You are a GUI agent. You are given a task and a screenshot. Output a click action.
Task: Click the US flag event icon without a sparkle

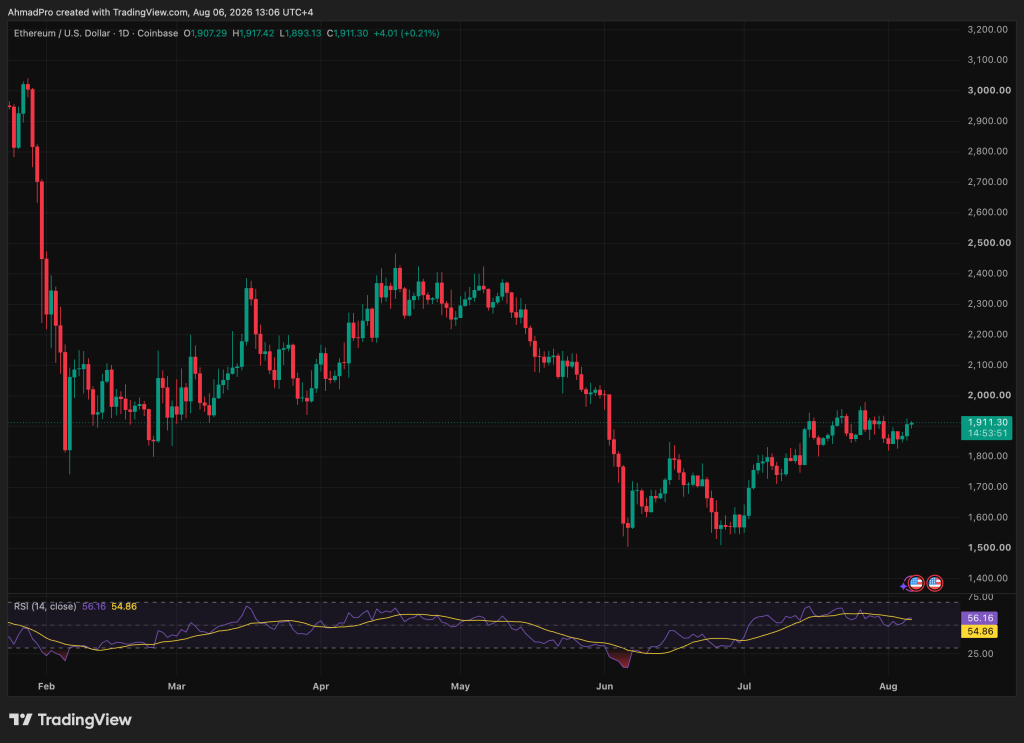(x=935, y=583)
